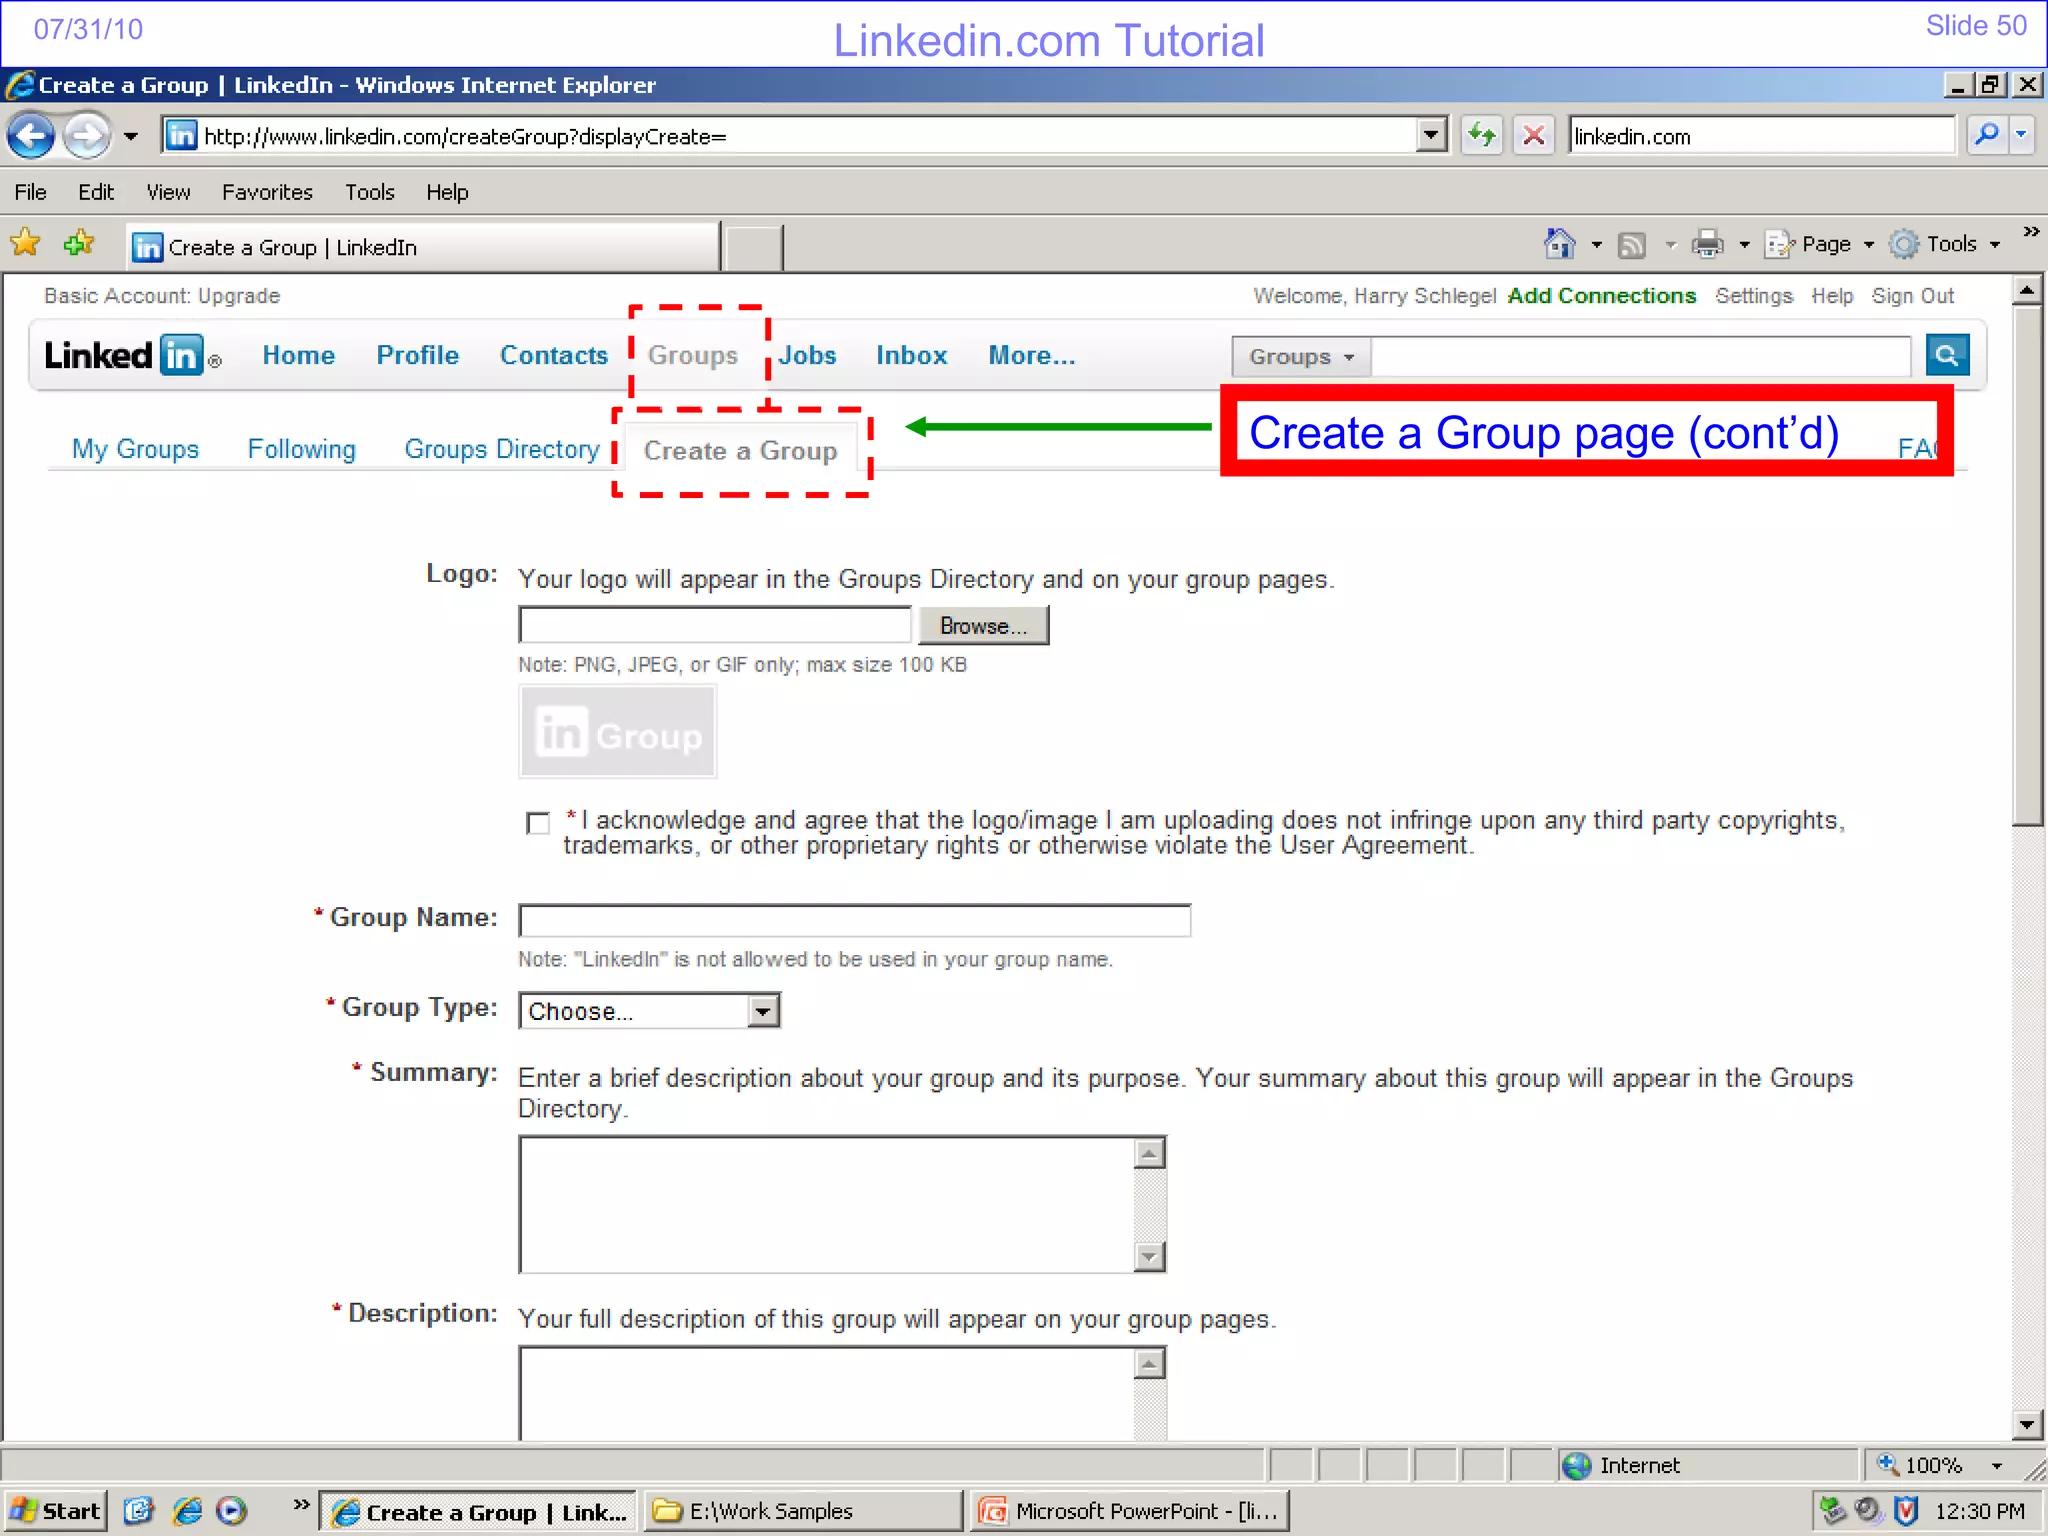Switch to the Following tab
The height and width of the screenshot is (1536, 2048).
[301, 449]
